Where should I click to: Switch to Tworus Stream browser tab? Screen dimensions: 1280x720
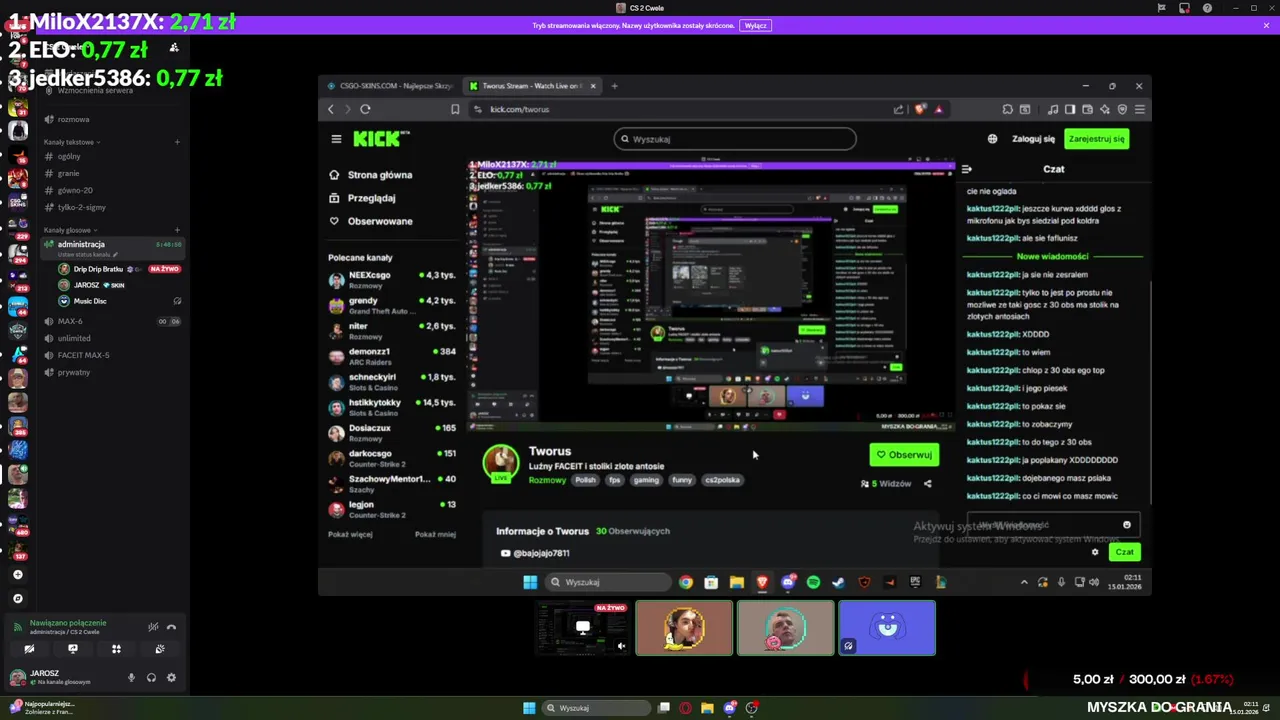533,86
